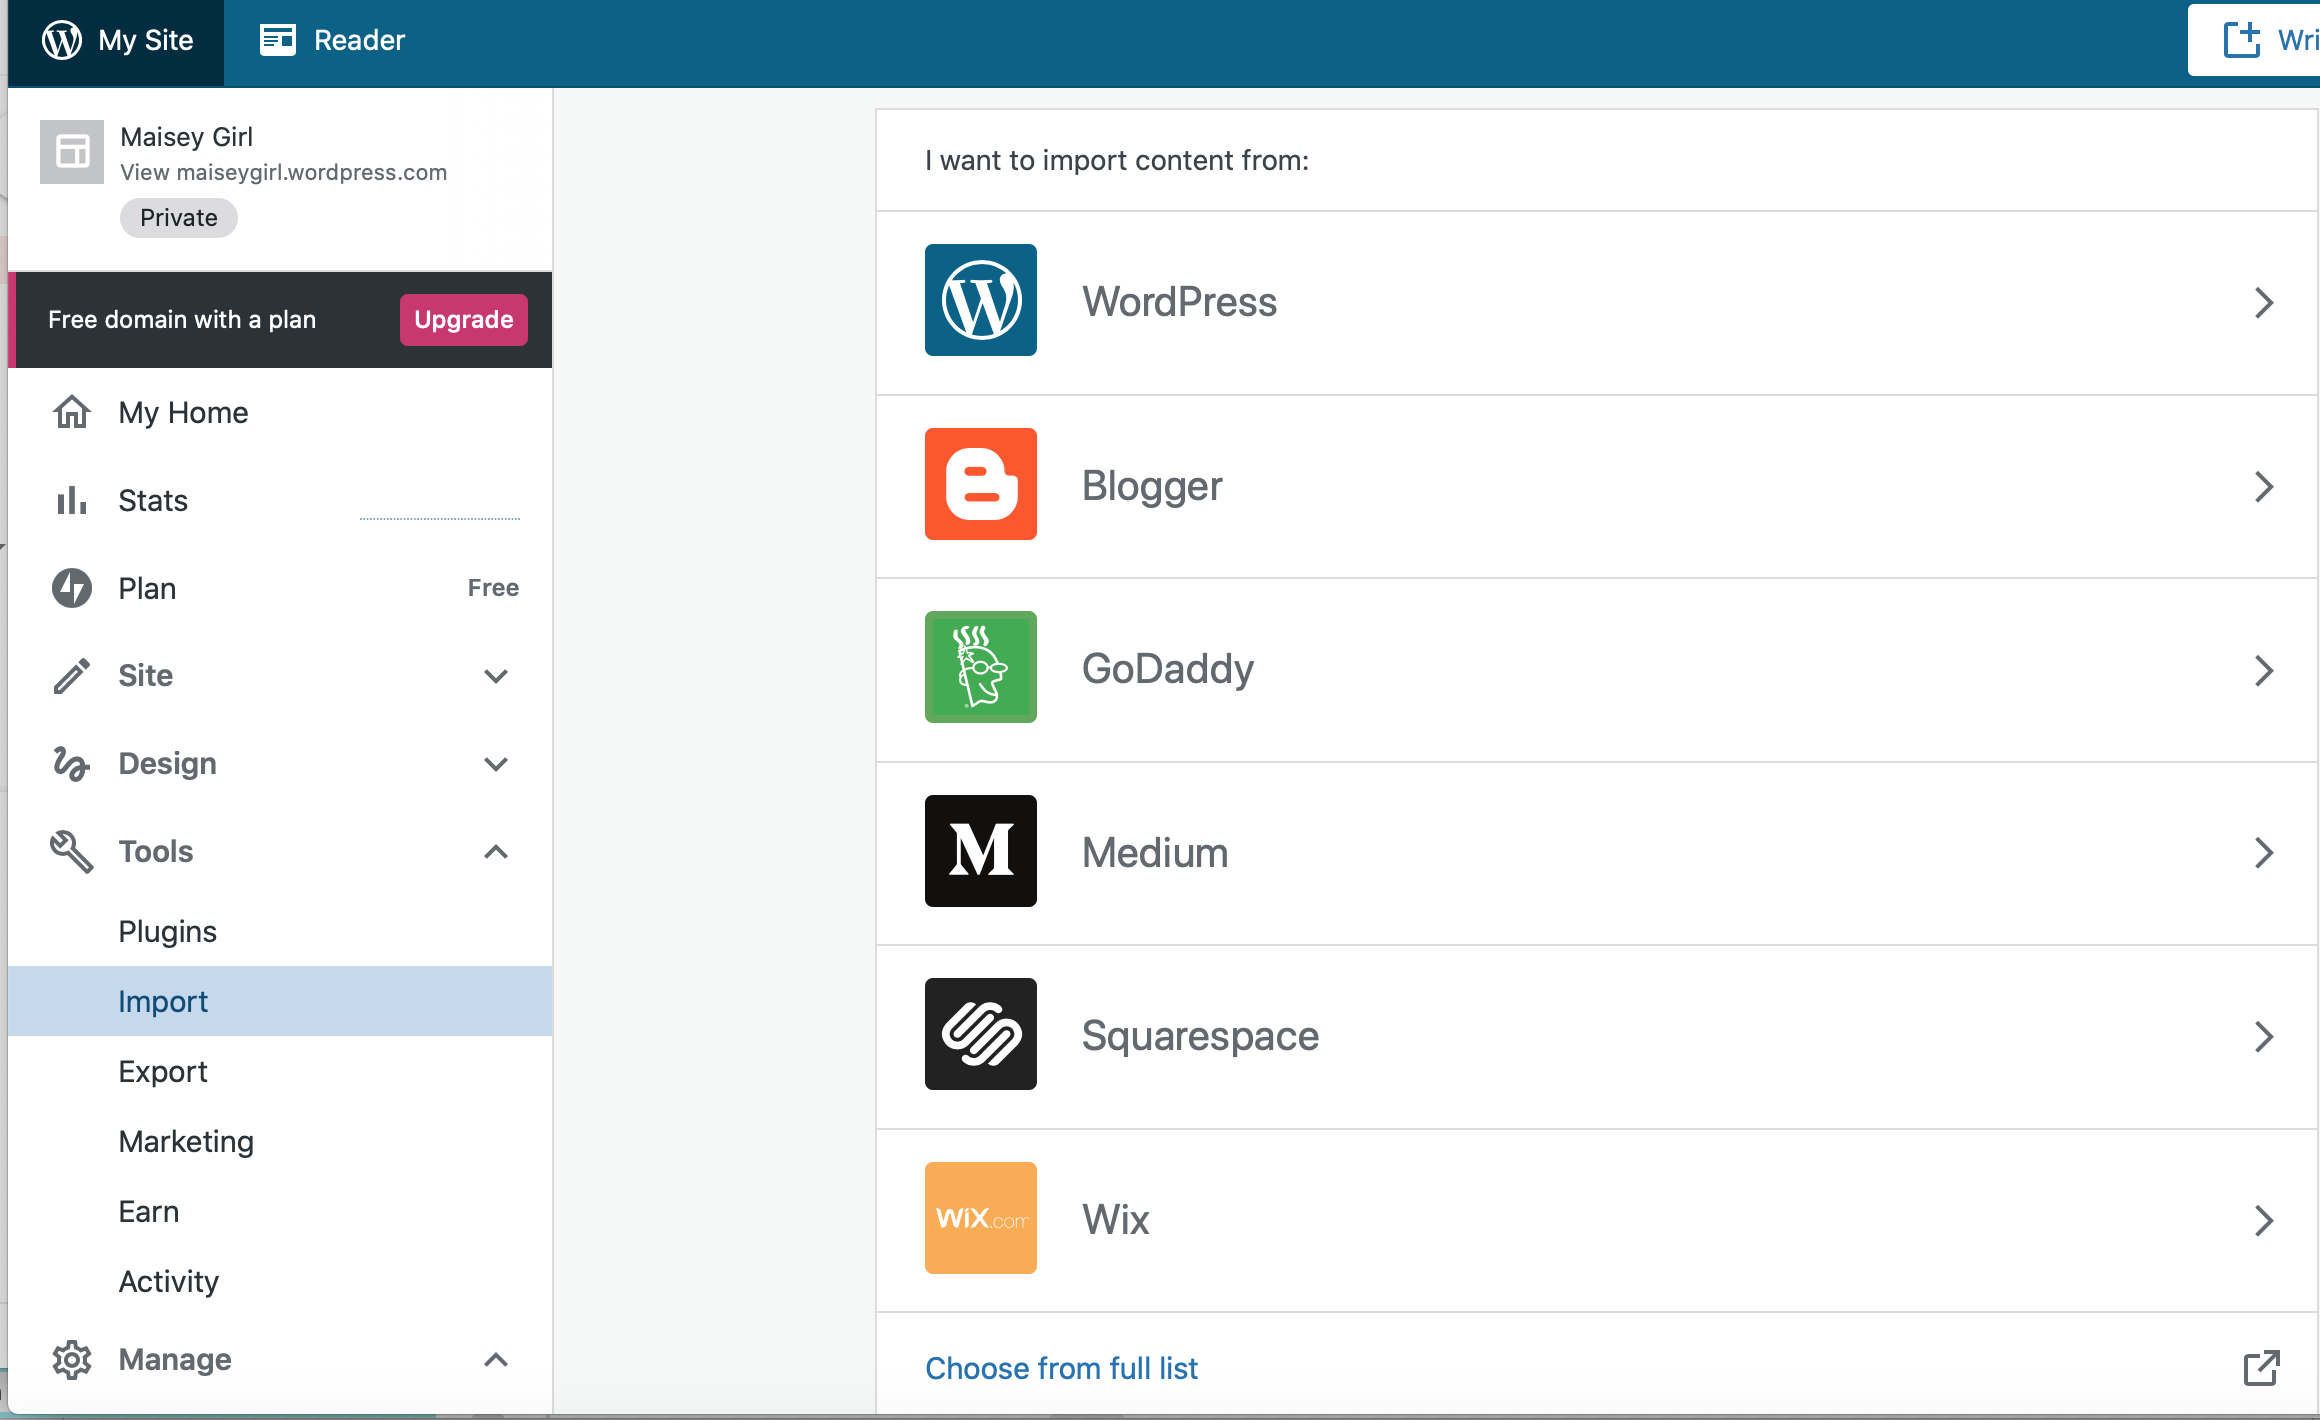The image size is (2320, 1420).
Task: Open the Reader newspaper icon
Action: tap(278, 40)
